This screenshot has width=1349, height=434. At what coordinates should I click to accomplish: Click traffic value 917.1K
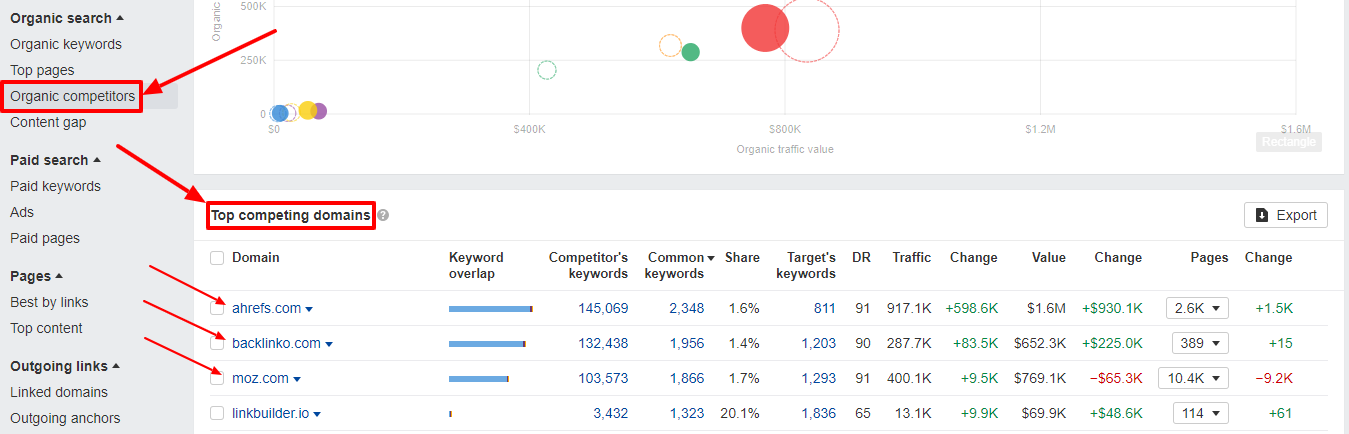click(x=909, y=308)
